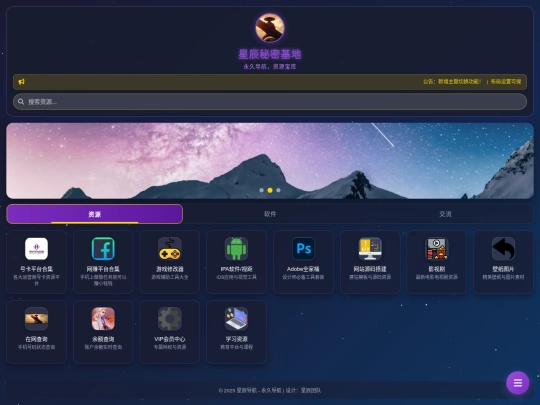The width and height of the screenshot is (540, 405).
Task: Open the 网赚平台合集 f-logo icon
Action: 103,249
